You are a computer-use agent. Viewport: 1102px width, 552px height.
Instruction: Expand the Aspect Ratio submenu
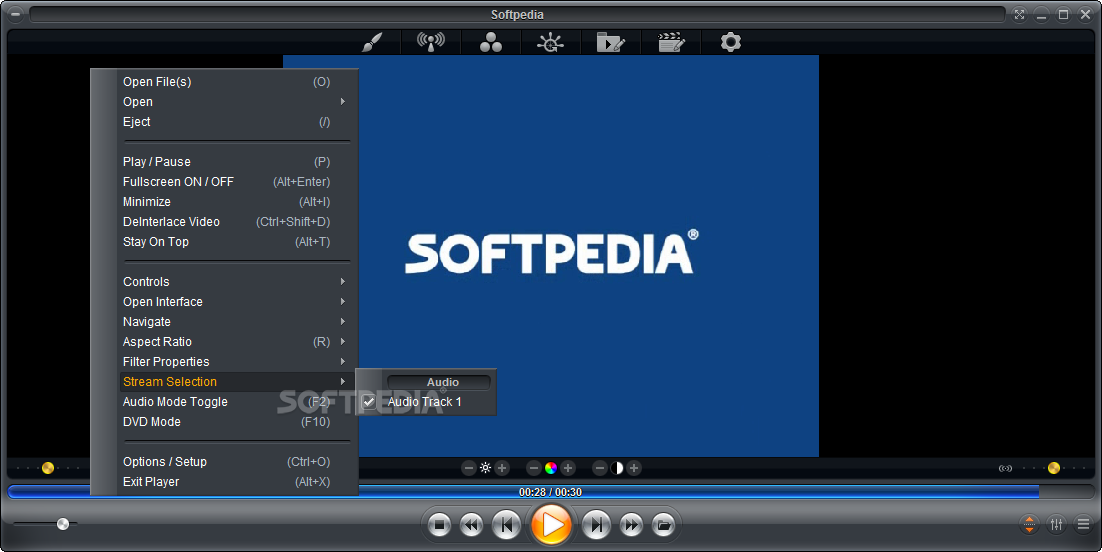click(x=234, y=342)
